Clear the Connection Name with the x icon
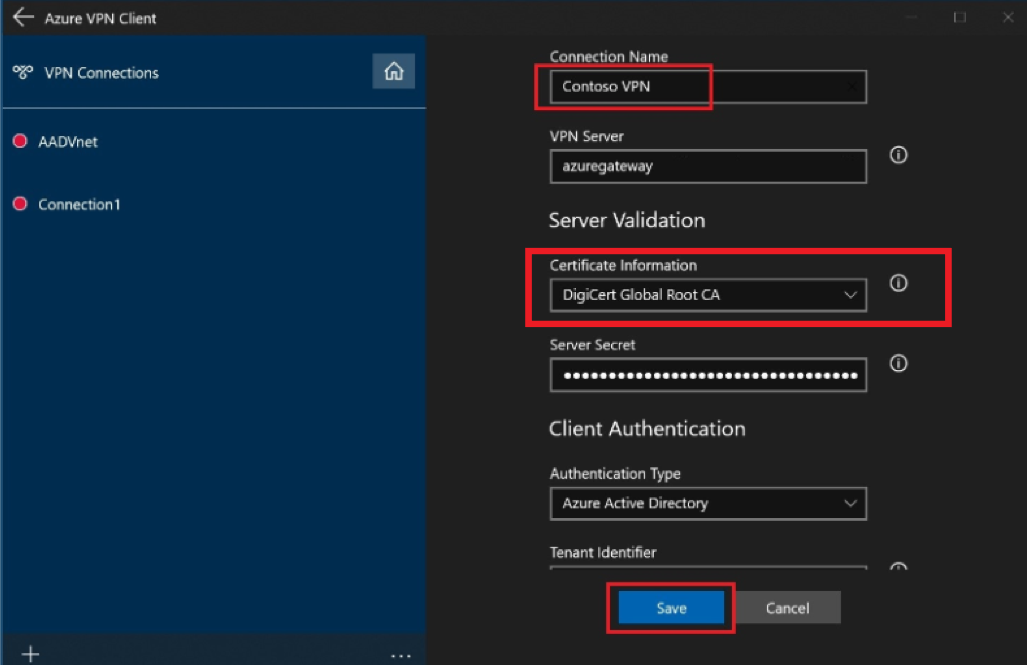 [850, 87]
